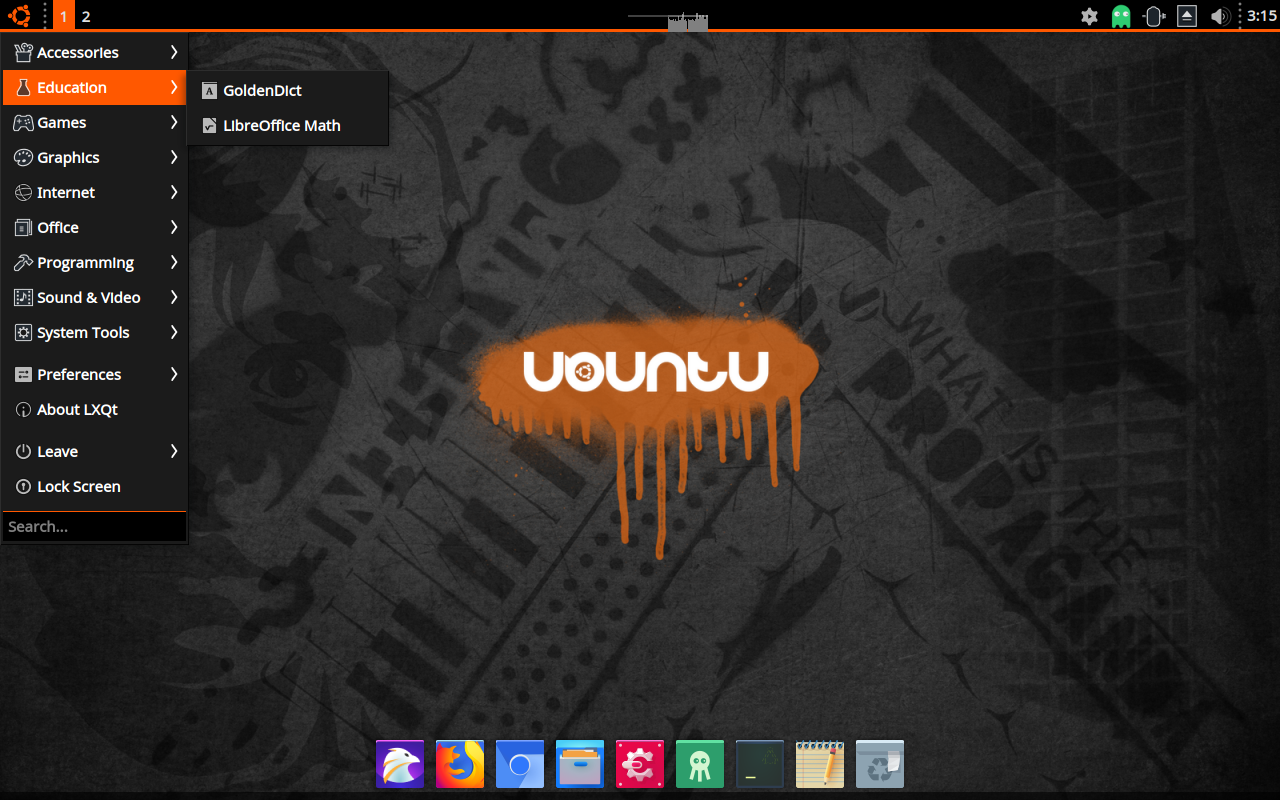
Task: Open the red gear dock icon
Action: point(640,764)
